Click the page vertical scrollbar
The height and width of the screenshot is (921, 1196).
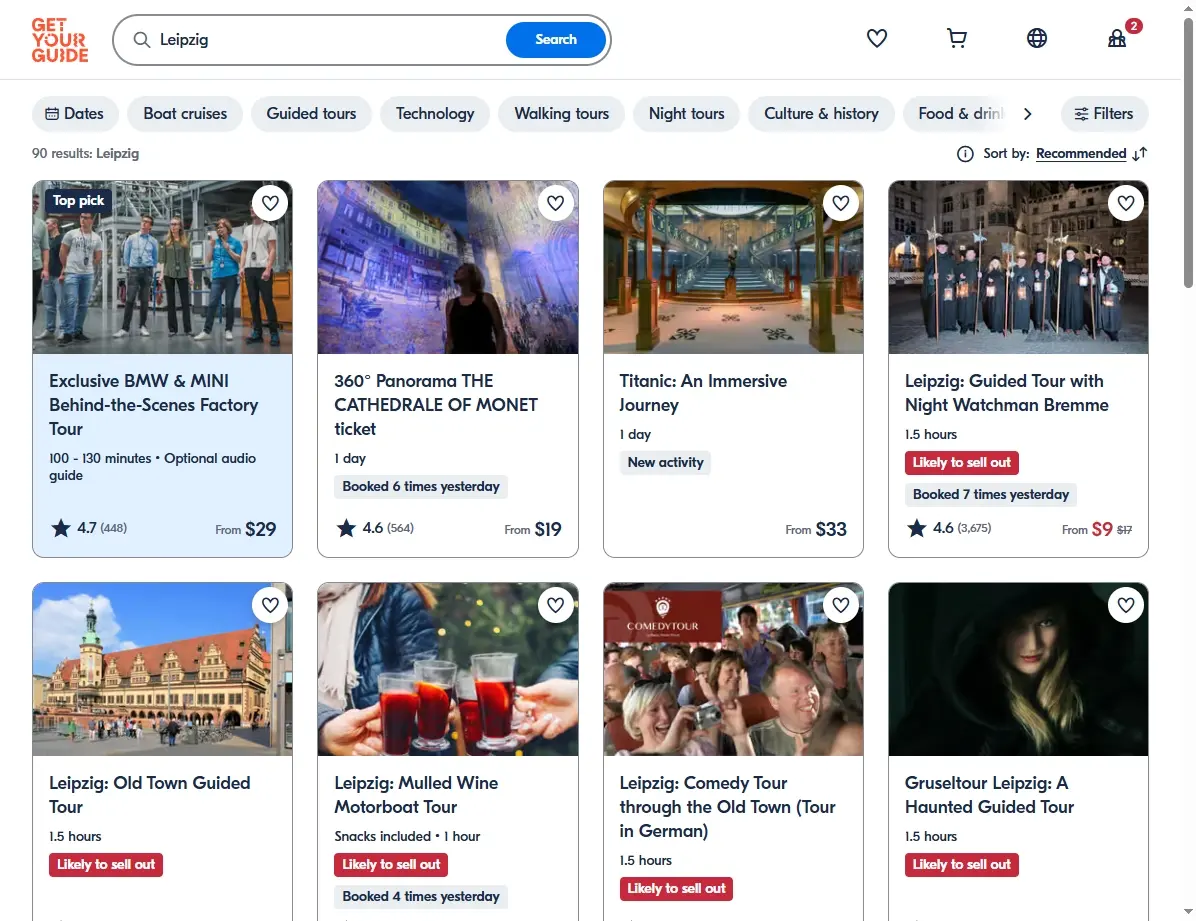[1188, 153]
